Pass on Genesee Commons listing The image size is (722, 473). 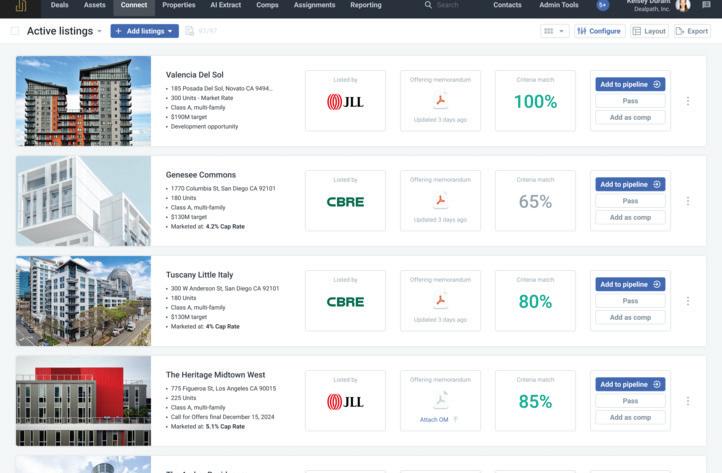tap(630, 201)
